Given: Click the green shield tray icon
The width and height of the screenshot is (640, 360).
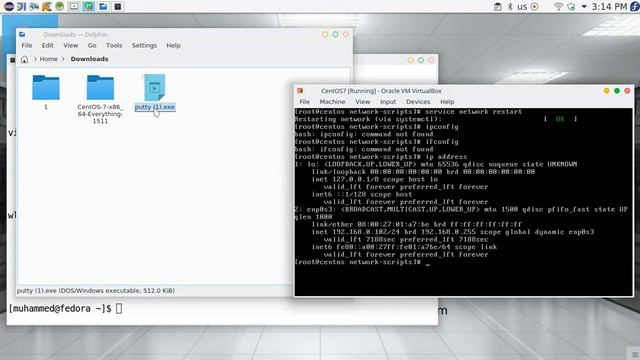Looking at the screenshot, I should click(571, 7).
